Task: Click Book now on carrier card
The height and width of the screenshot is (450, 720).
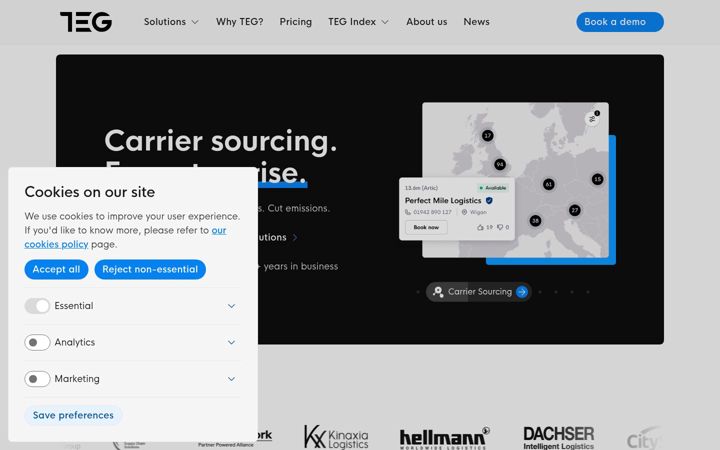Action: click(x=426, y=227)
